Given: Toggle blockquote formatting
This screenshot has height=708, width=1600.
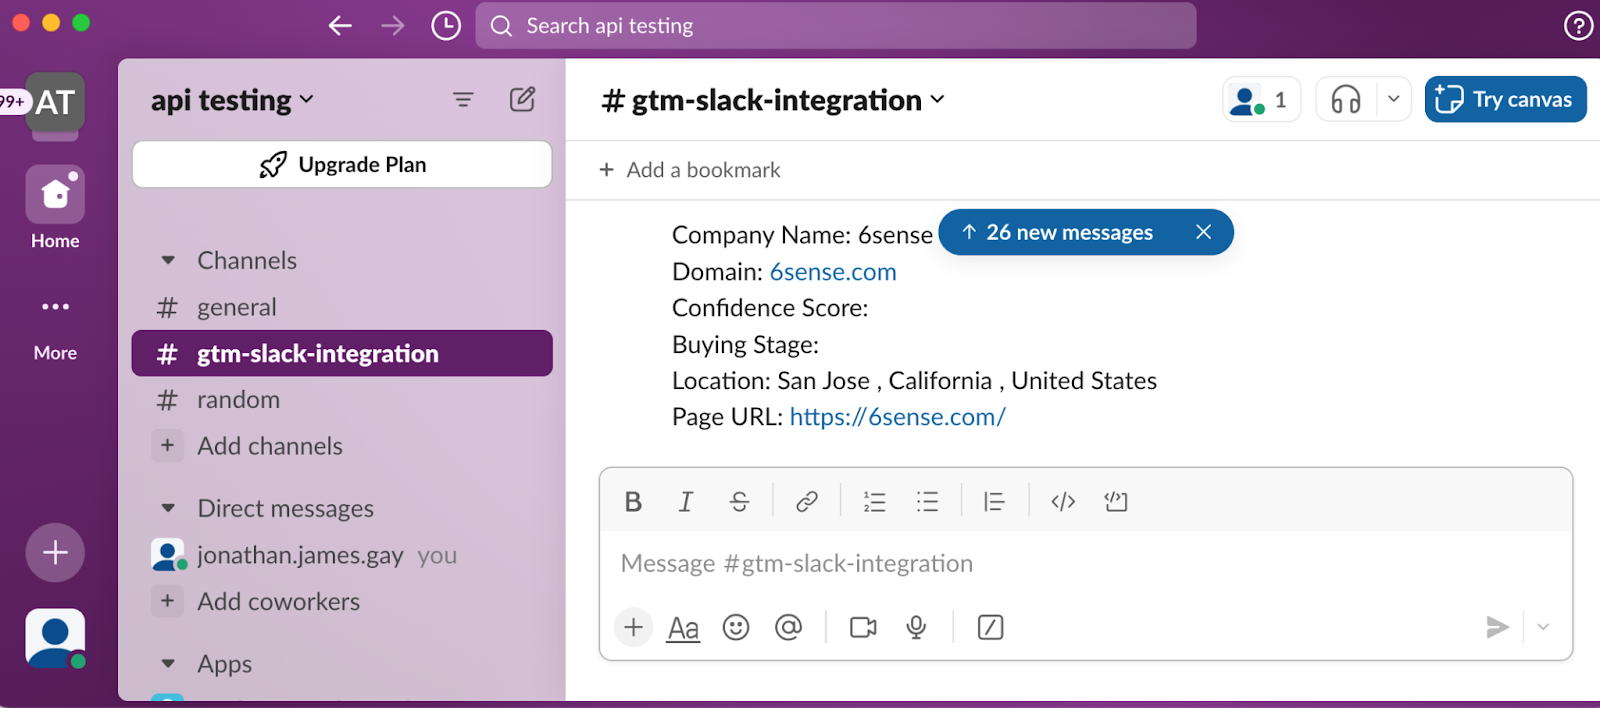Looking at the screenshot, I should click(994, 502).
